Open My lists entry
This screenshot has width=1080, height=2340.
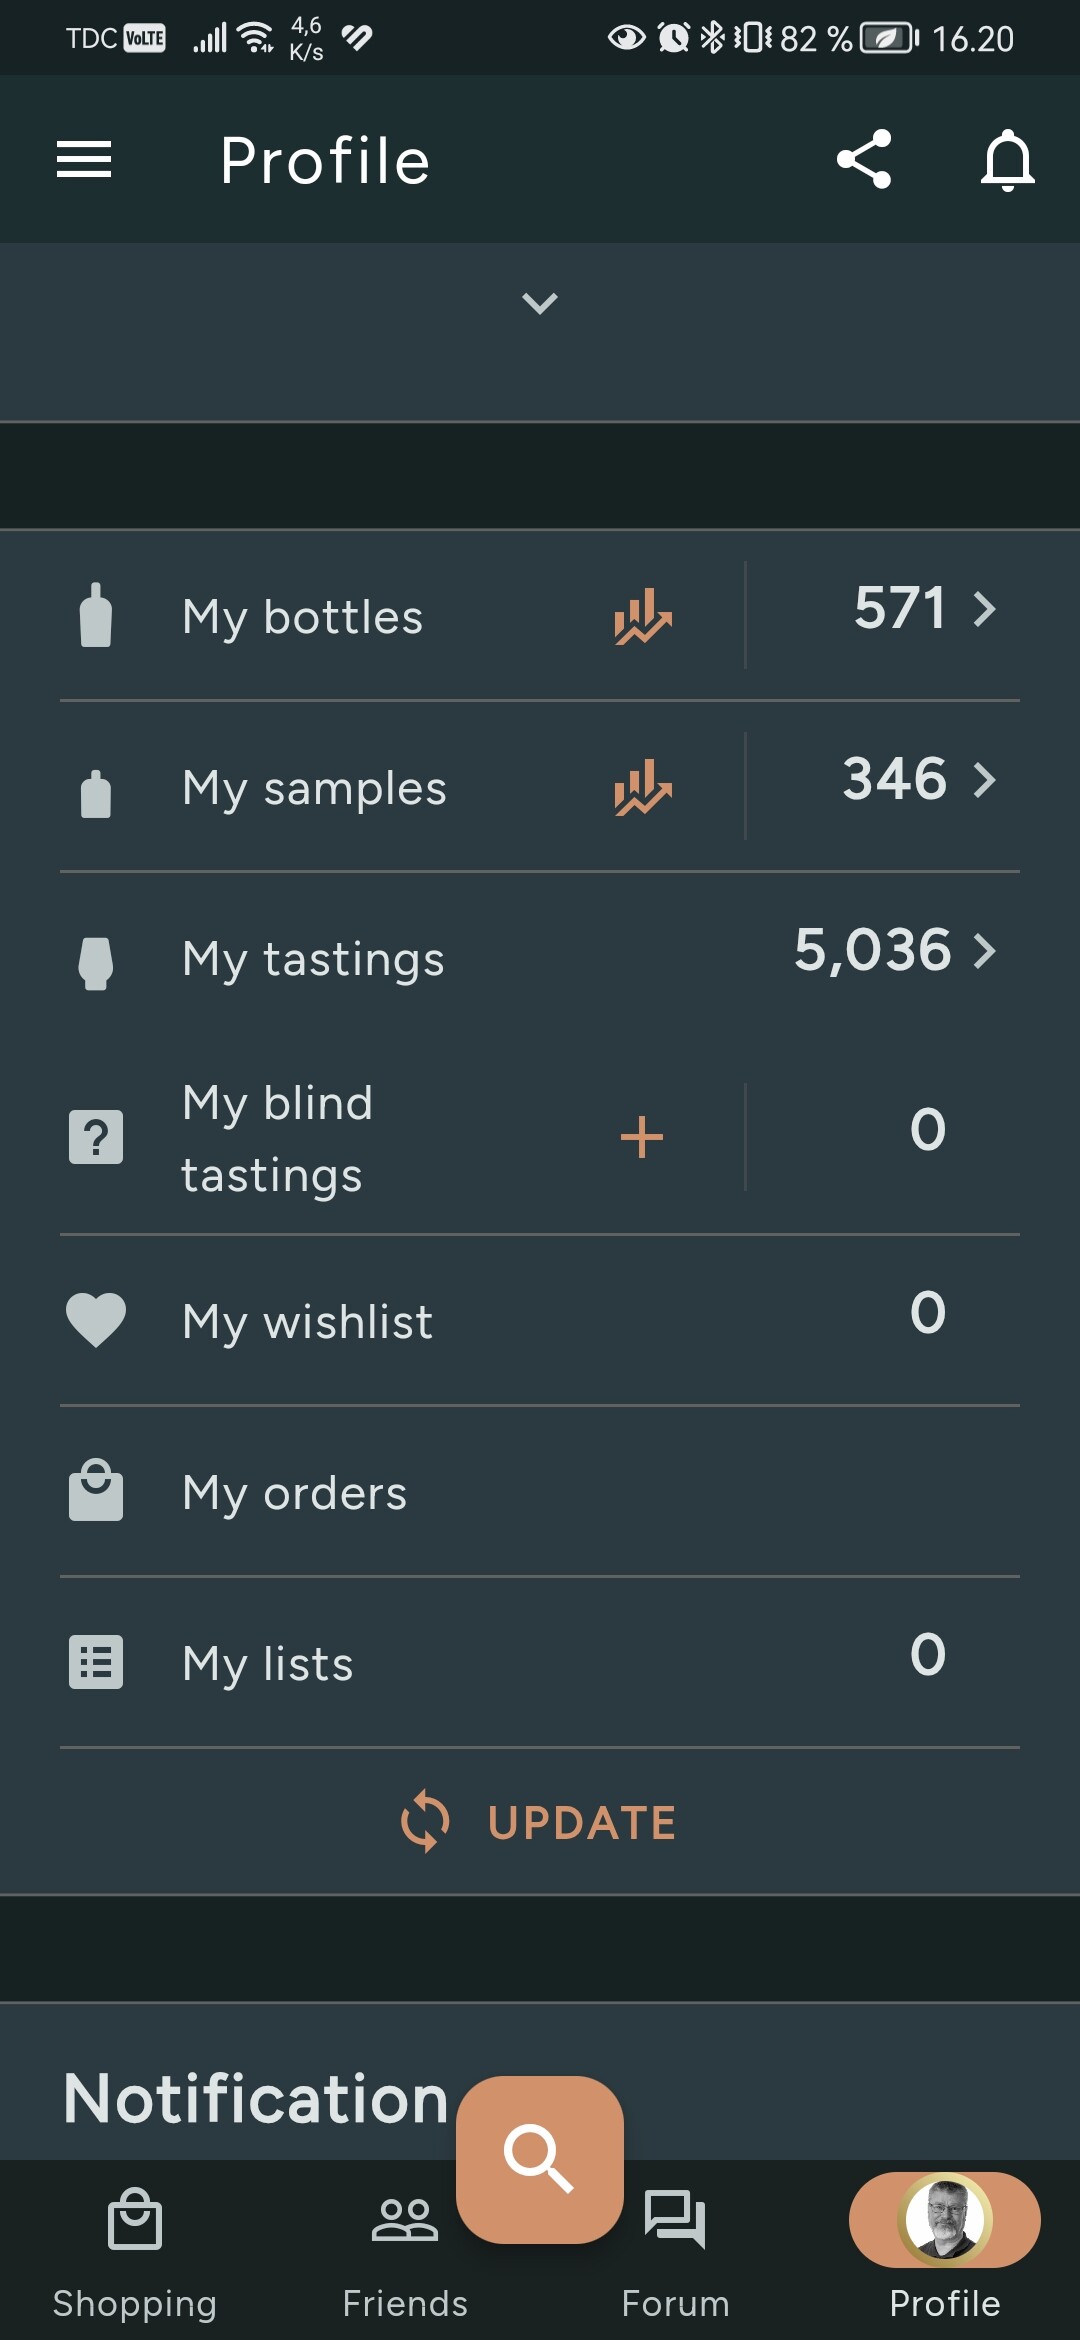coord(268,1663)
